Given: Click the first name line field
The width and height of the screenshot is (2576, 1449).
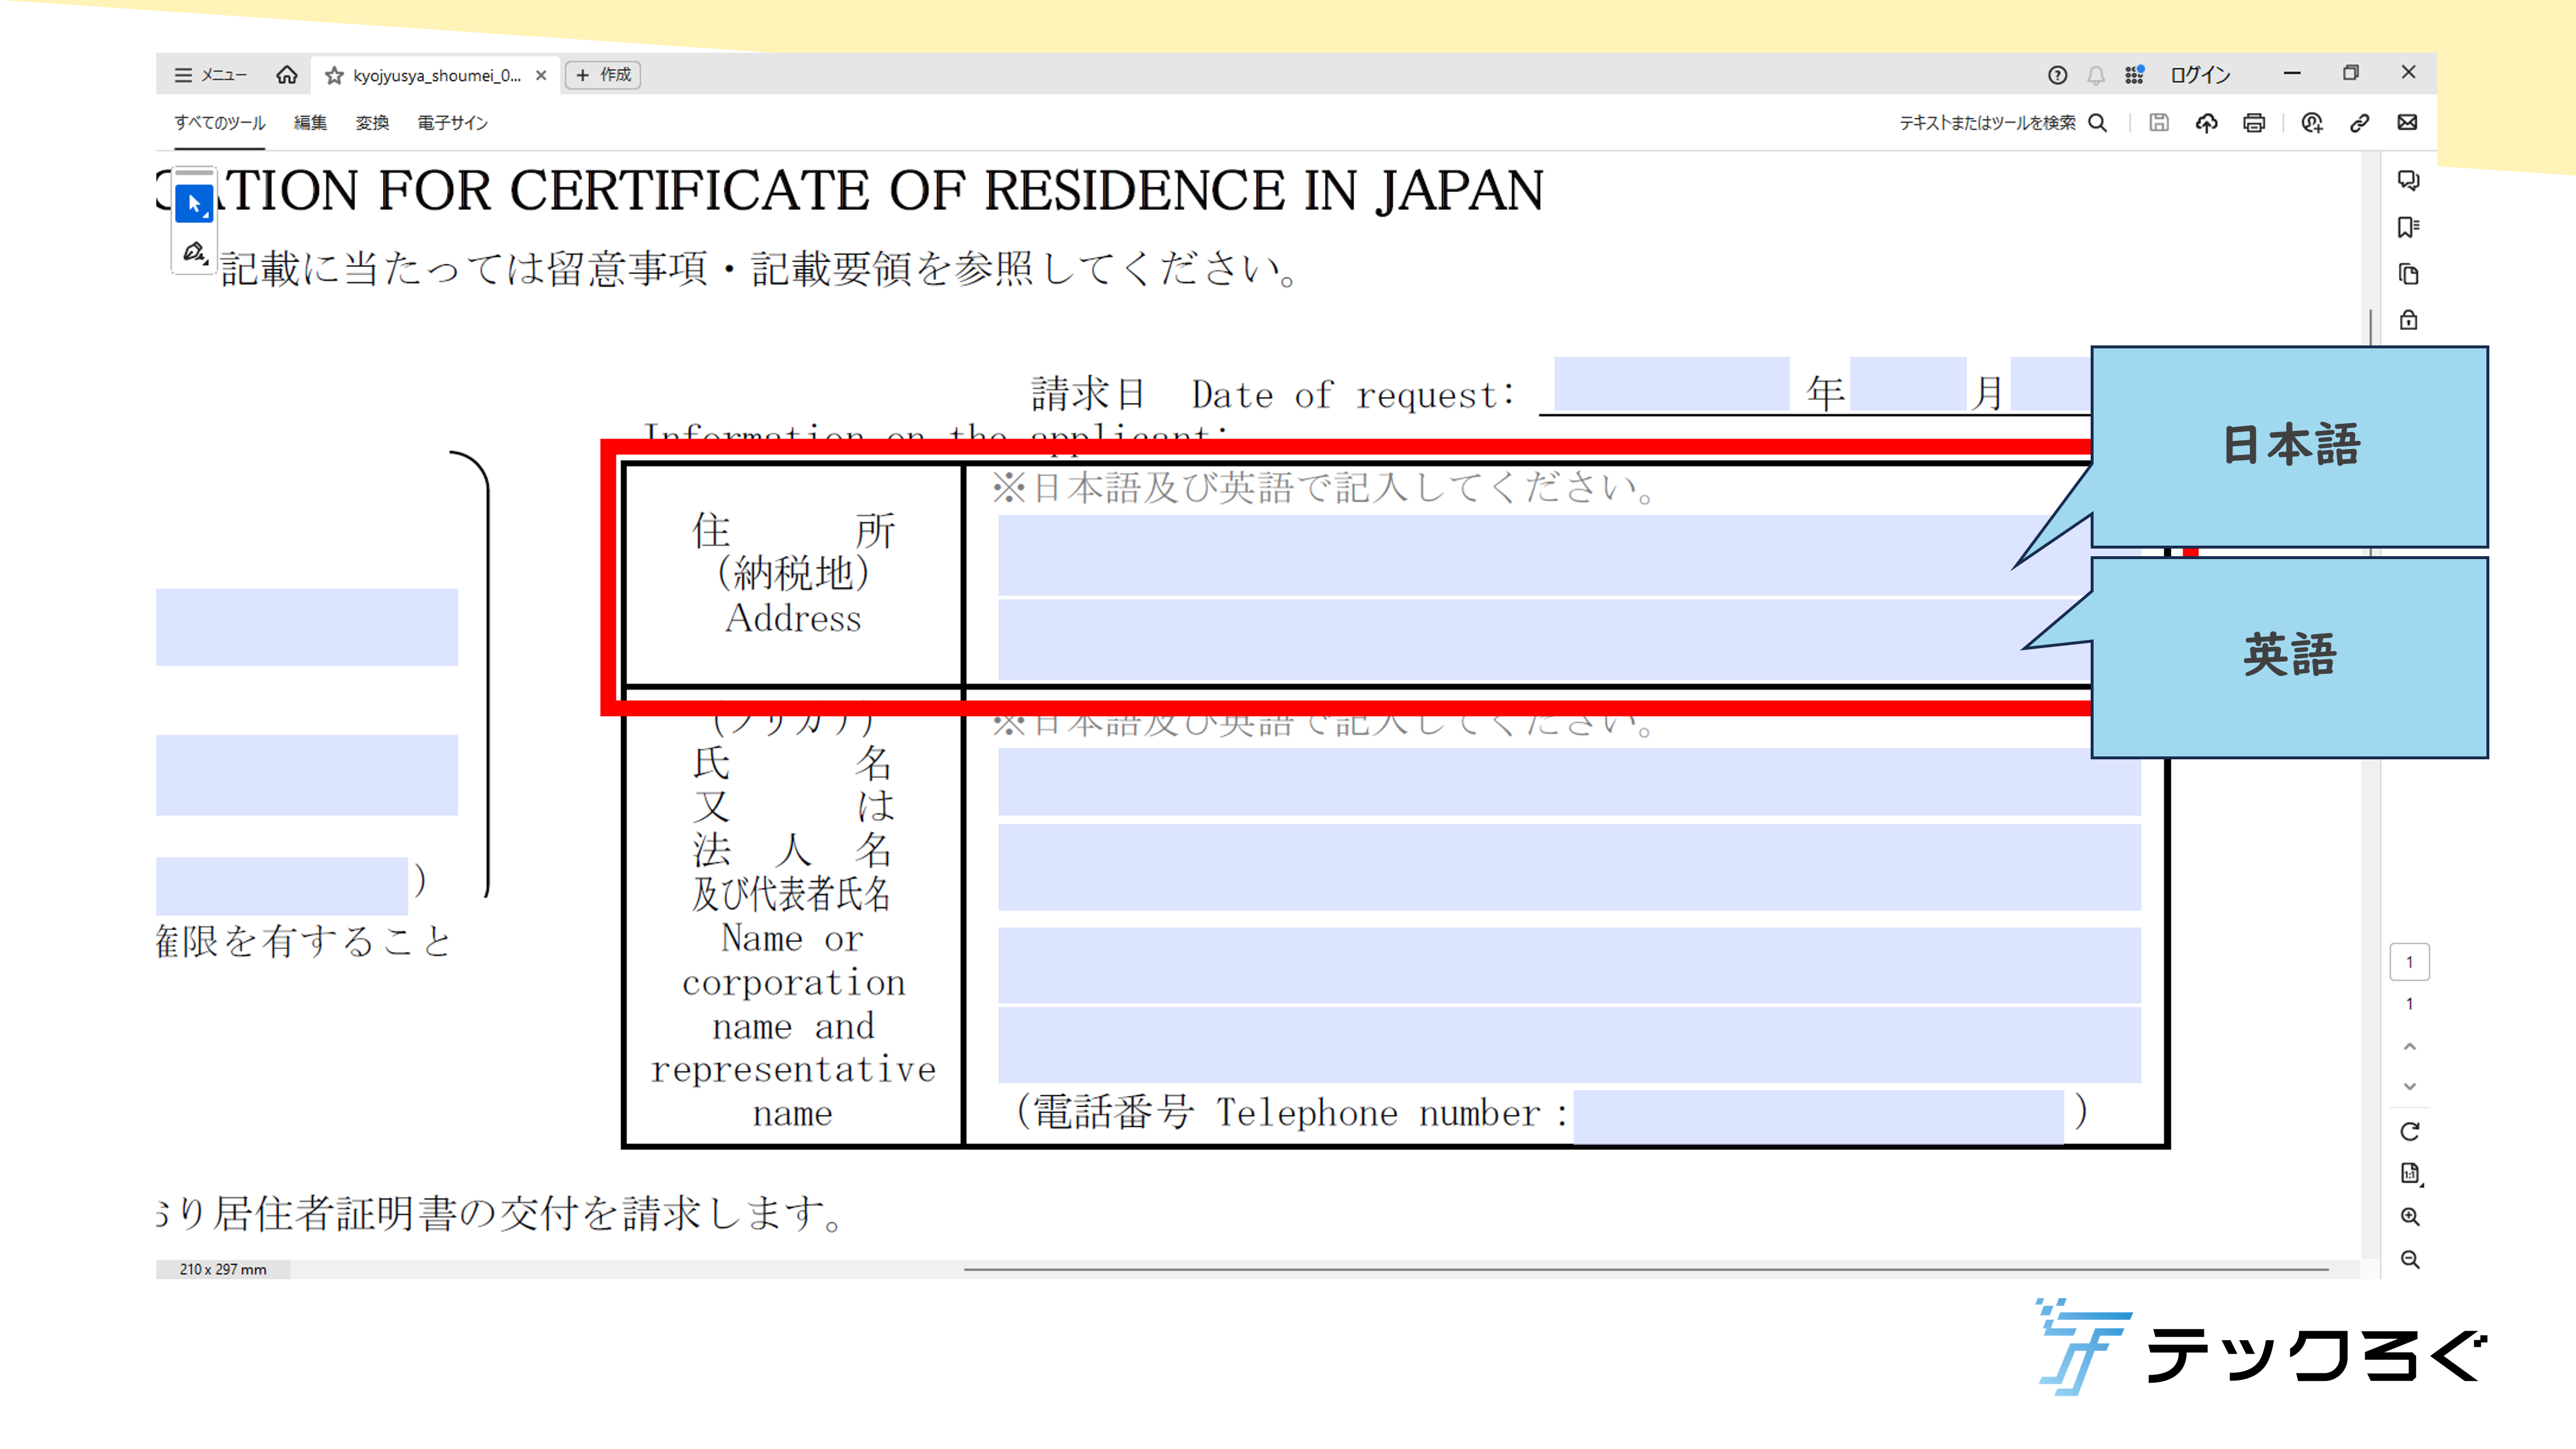Looking at the screenshot, I should (x=1569, y=782).
